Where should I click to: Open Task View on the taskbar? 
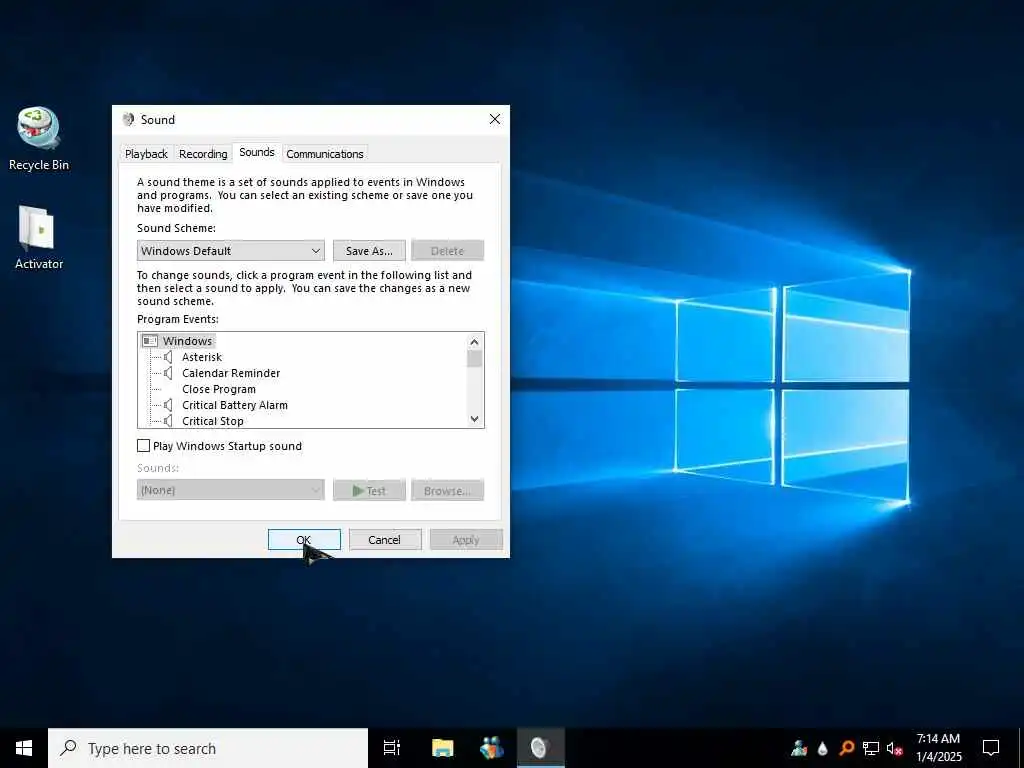pyautogui.click(x=392, y=748)
